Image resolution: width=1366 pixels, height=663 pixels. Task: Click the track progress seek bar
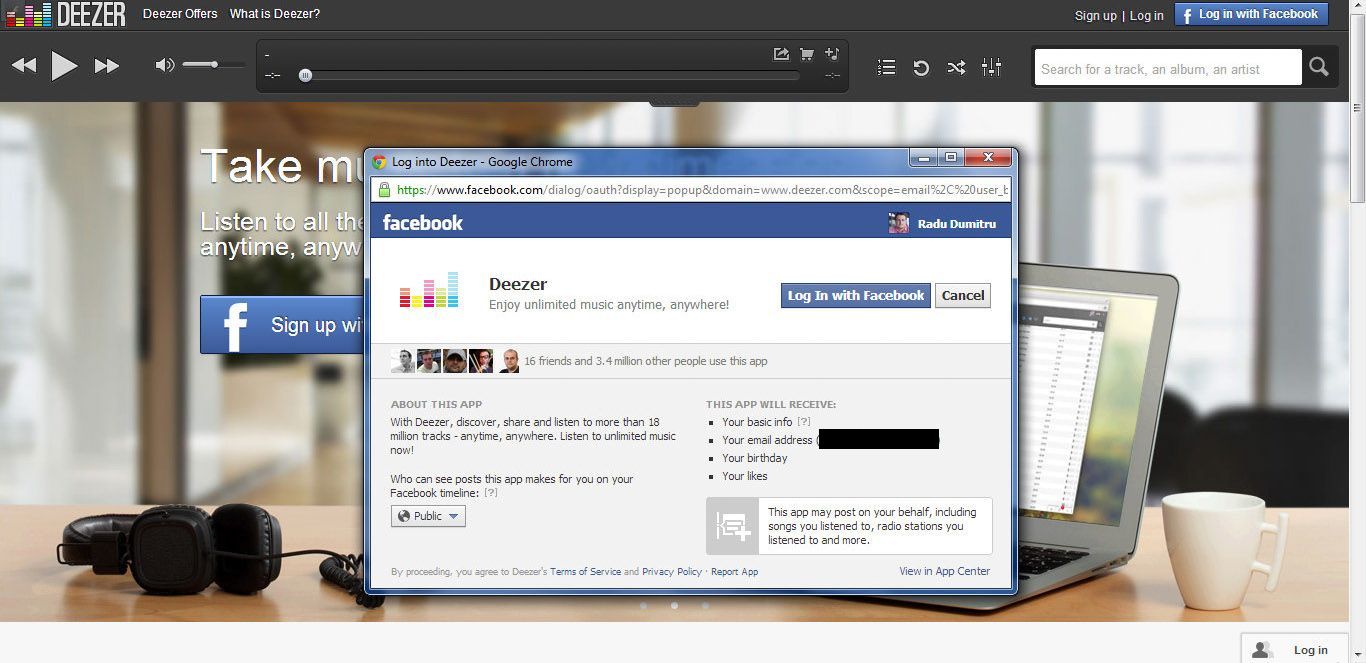[552, 75]
